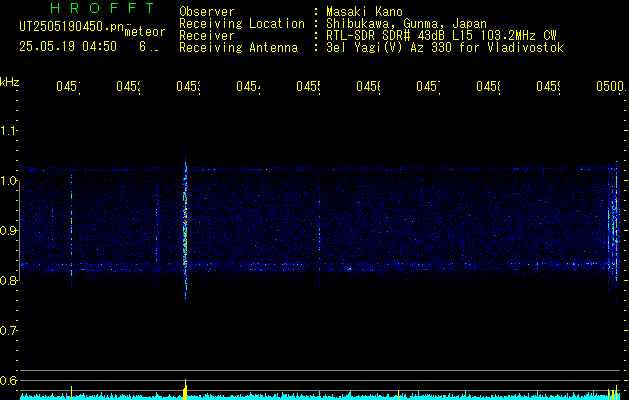Click the tall yellow amplitude spike at 0453

pos(185,389)
